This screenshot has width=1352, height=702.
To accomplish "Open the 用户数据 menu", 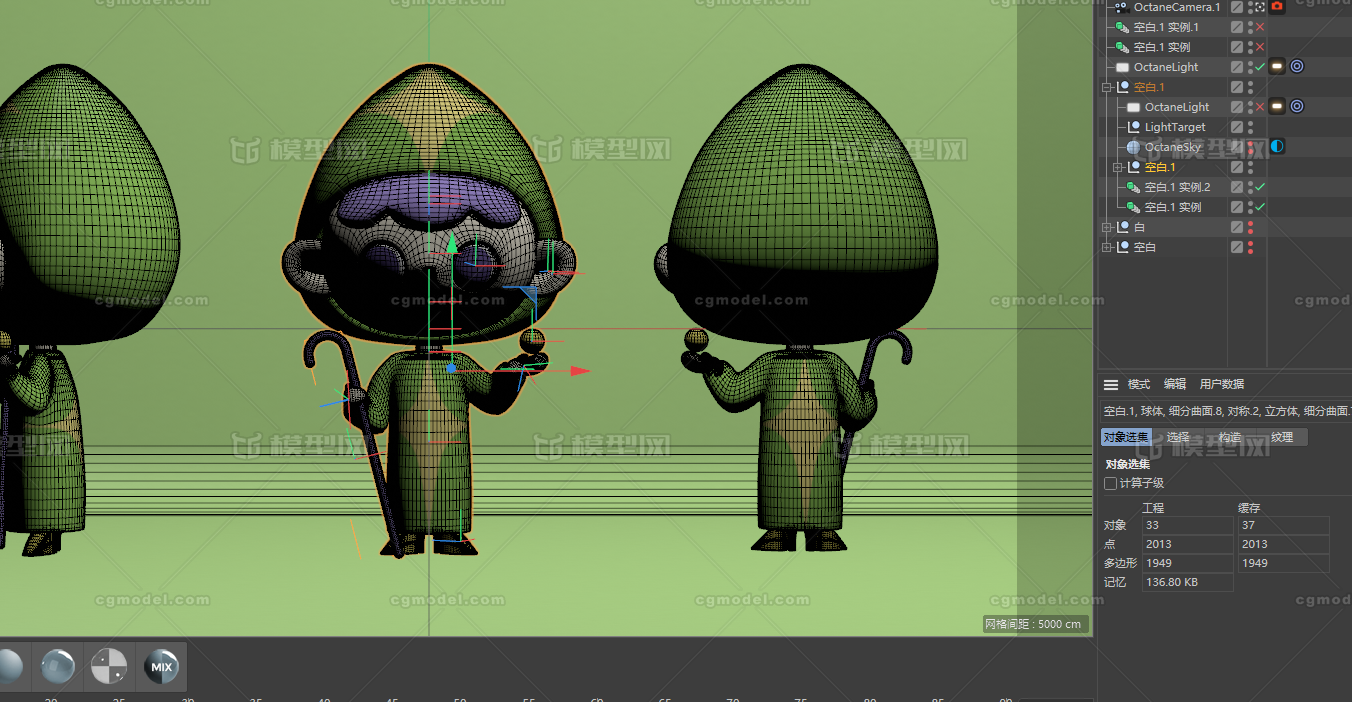I will (x=1222, y=385).
